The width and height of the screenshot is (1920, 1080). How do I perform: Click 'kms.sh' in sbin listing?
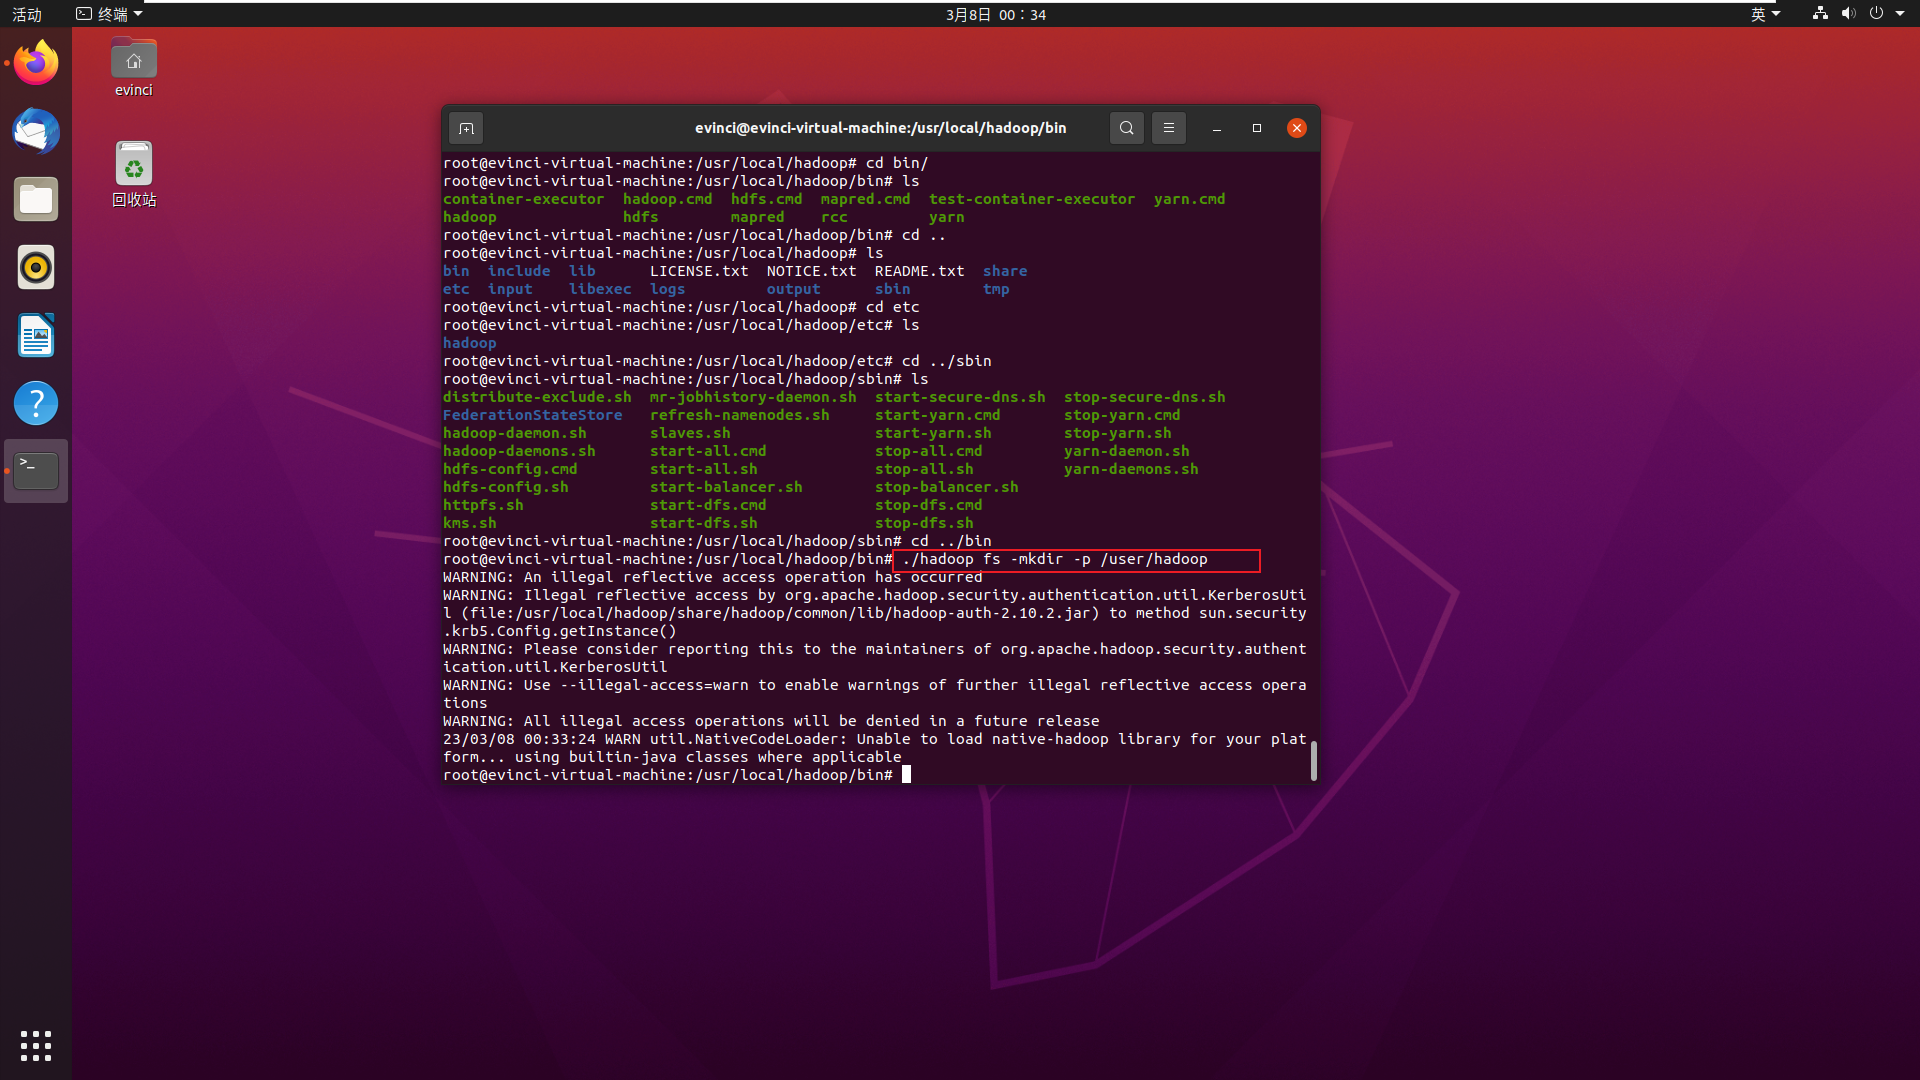tap(470, 523)
